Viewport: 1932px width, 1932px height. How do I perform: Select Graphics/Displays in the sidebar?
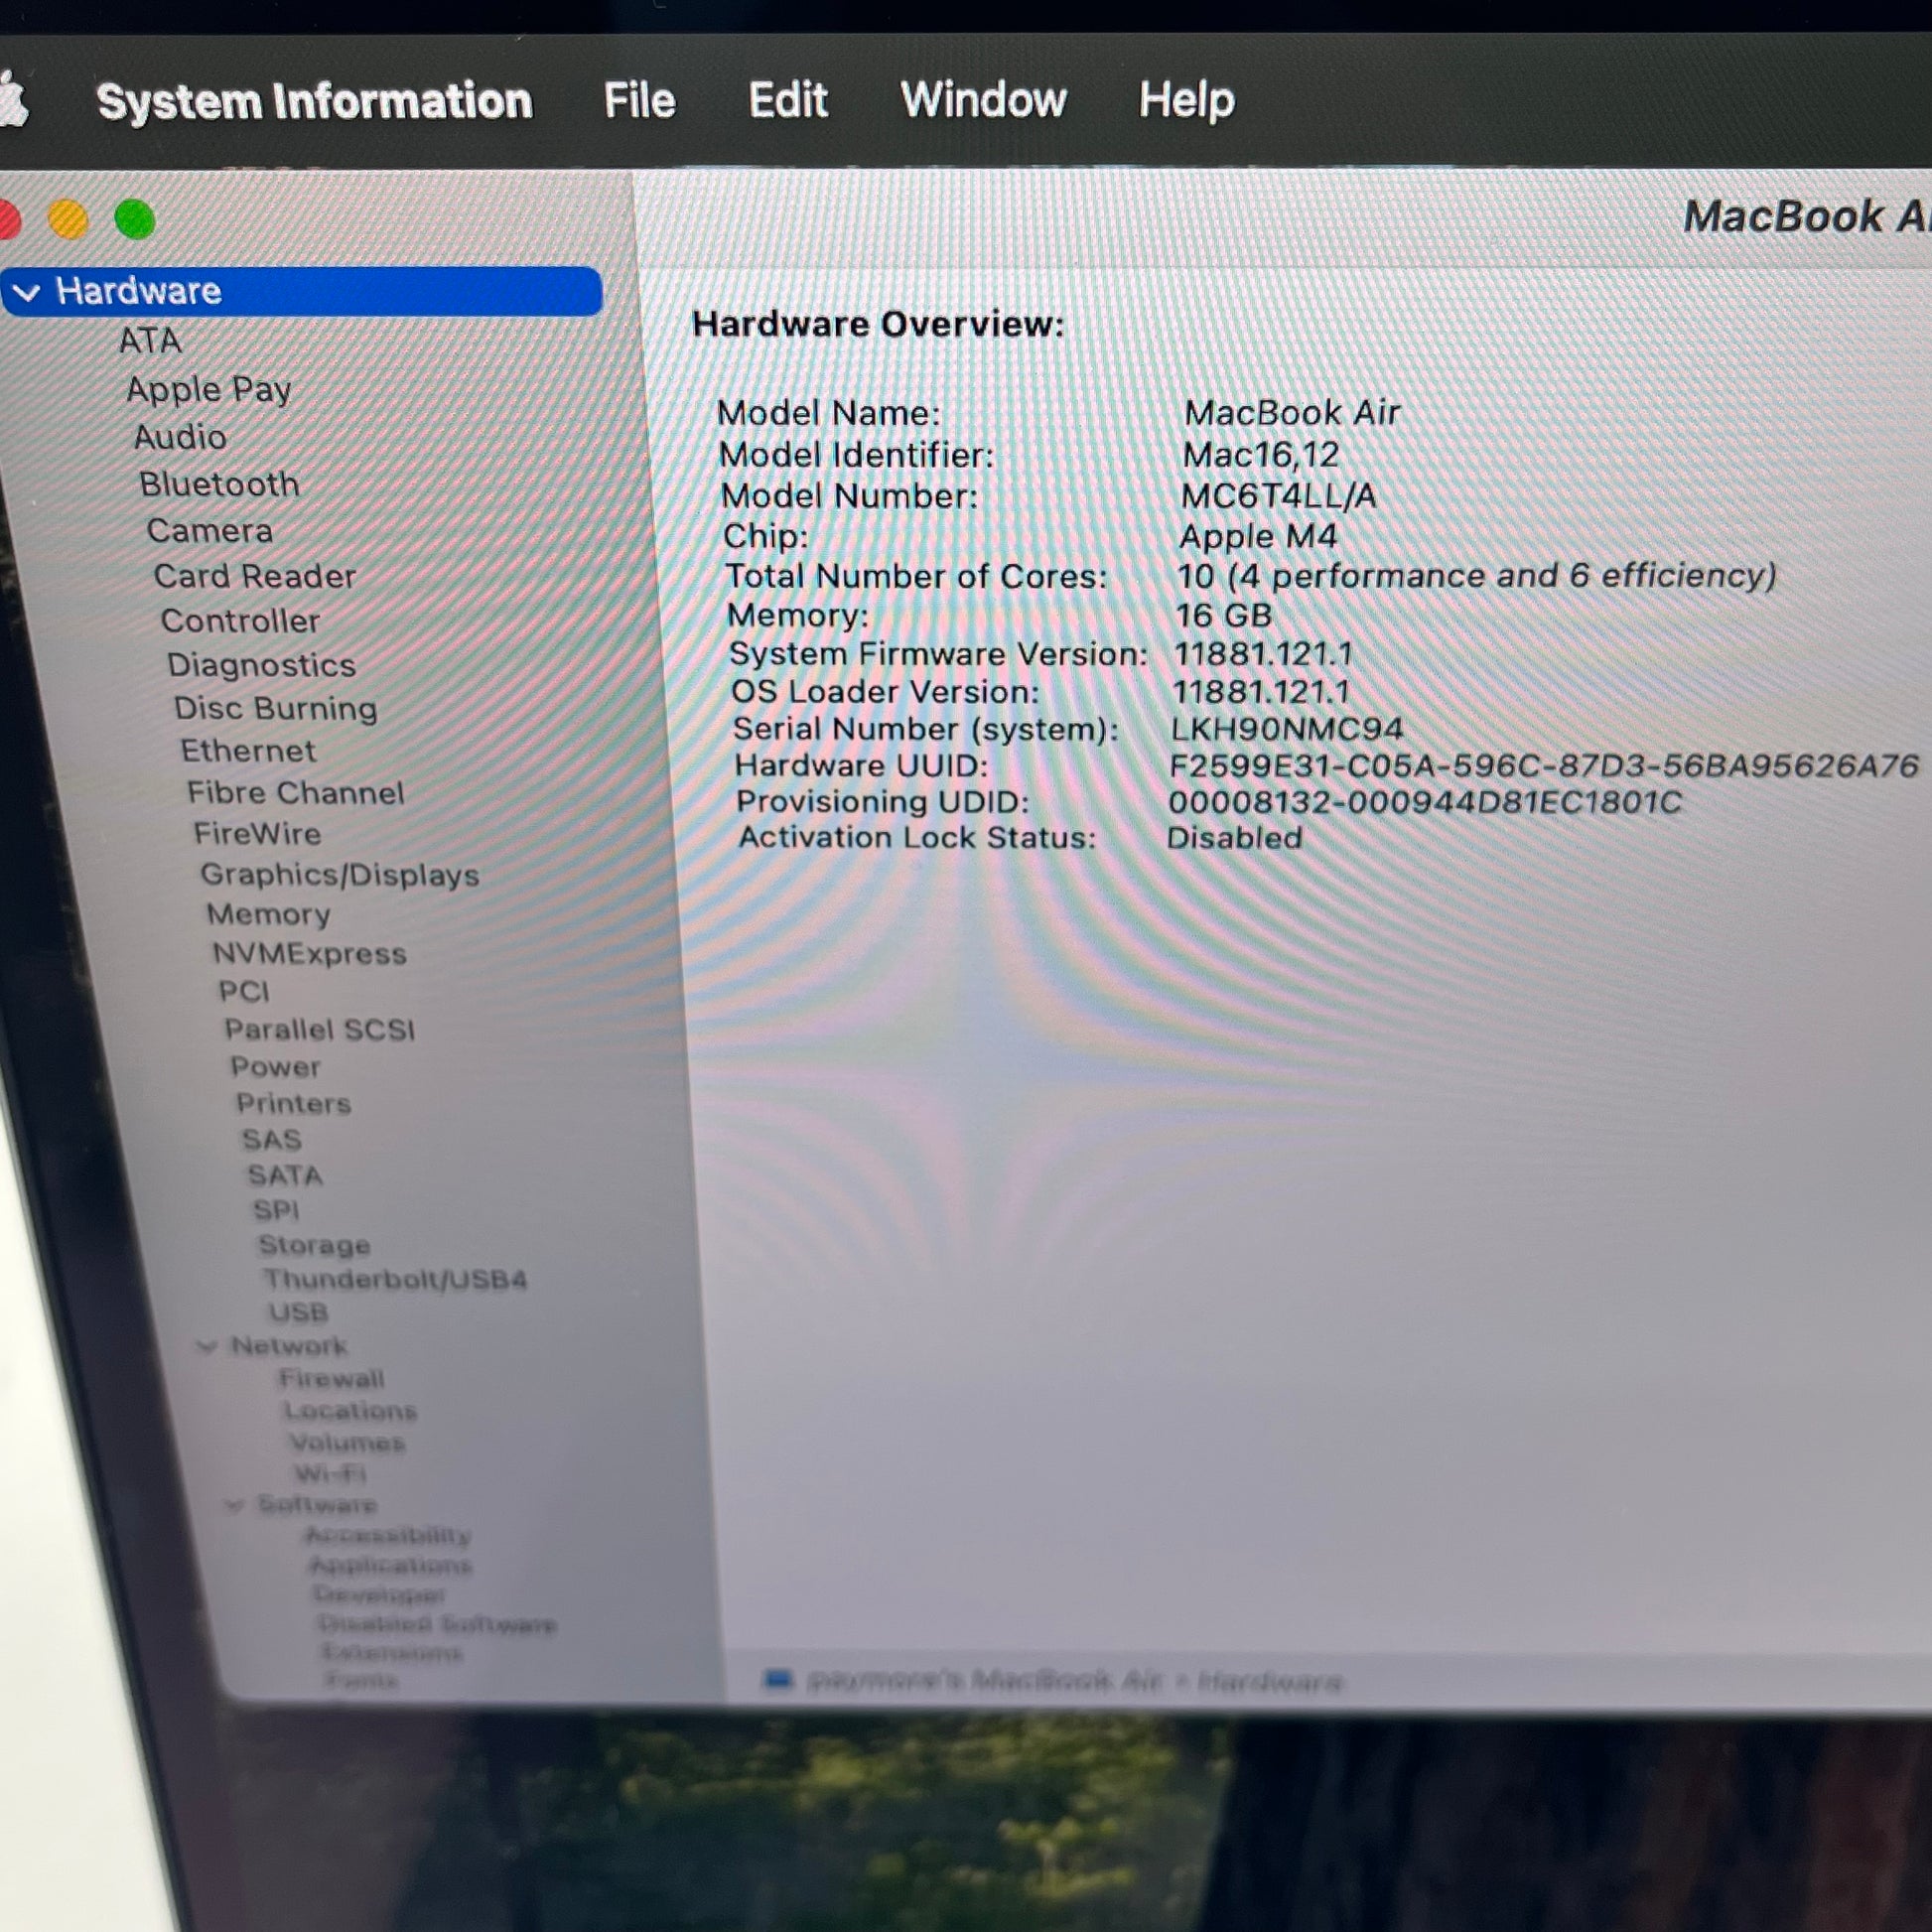click(340, 874)
